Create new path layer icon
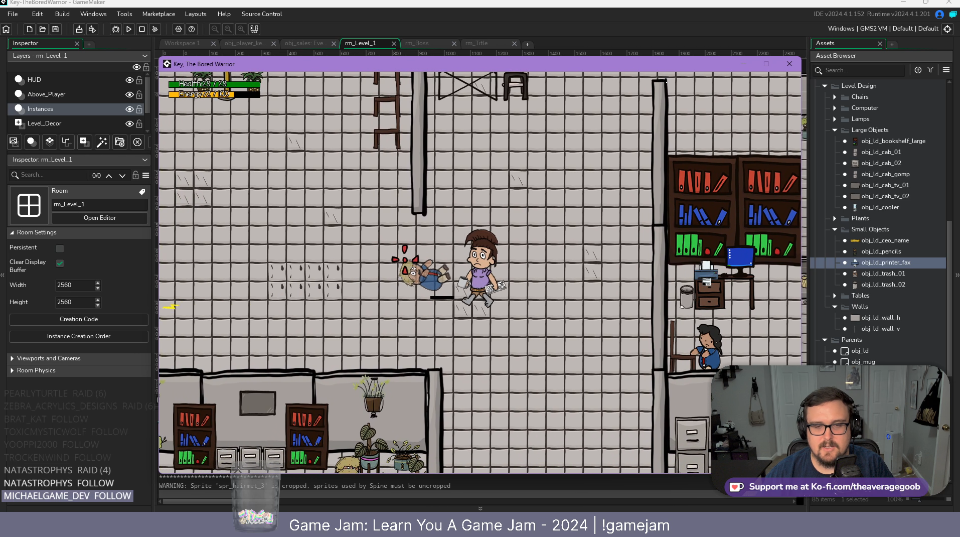The height and width of the screenshot is (537, 960). [x=66, y=141]
